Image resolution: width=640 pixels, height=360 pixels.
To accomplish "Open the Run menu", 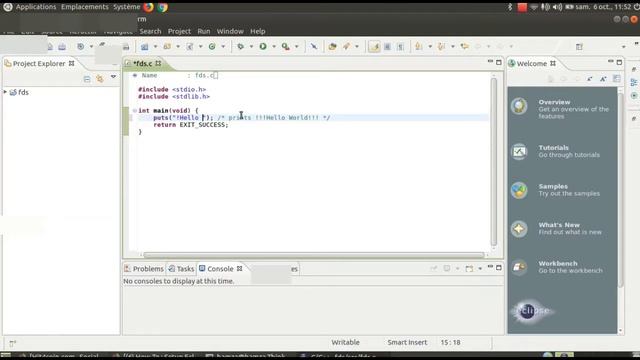I will [x=204, y=31].
